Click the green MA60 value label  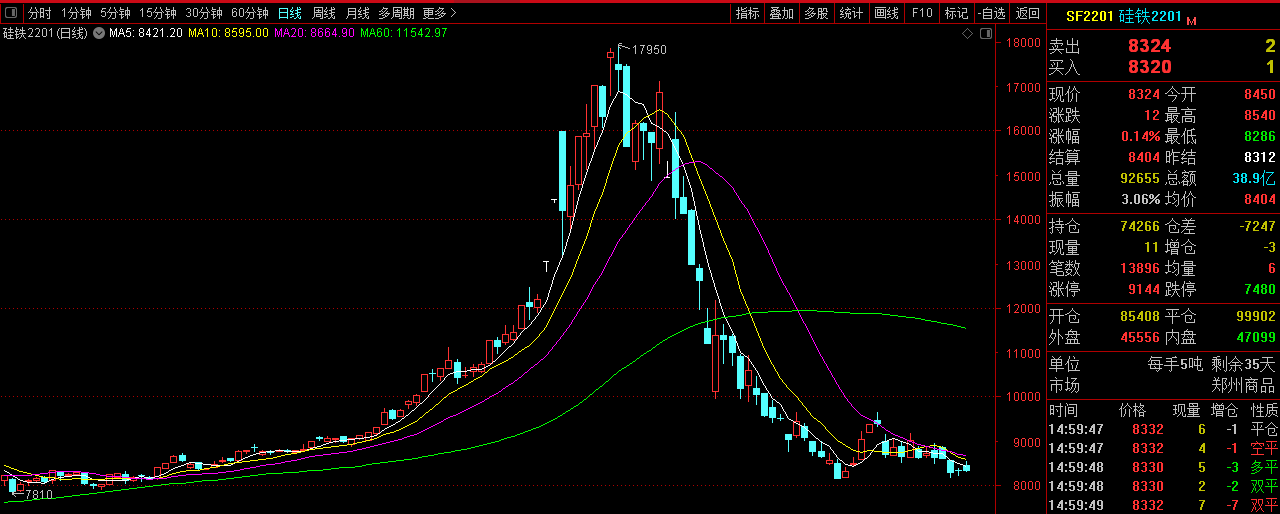point(403,33)
